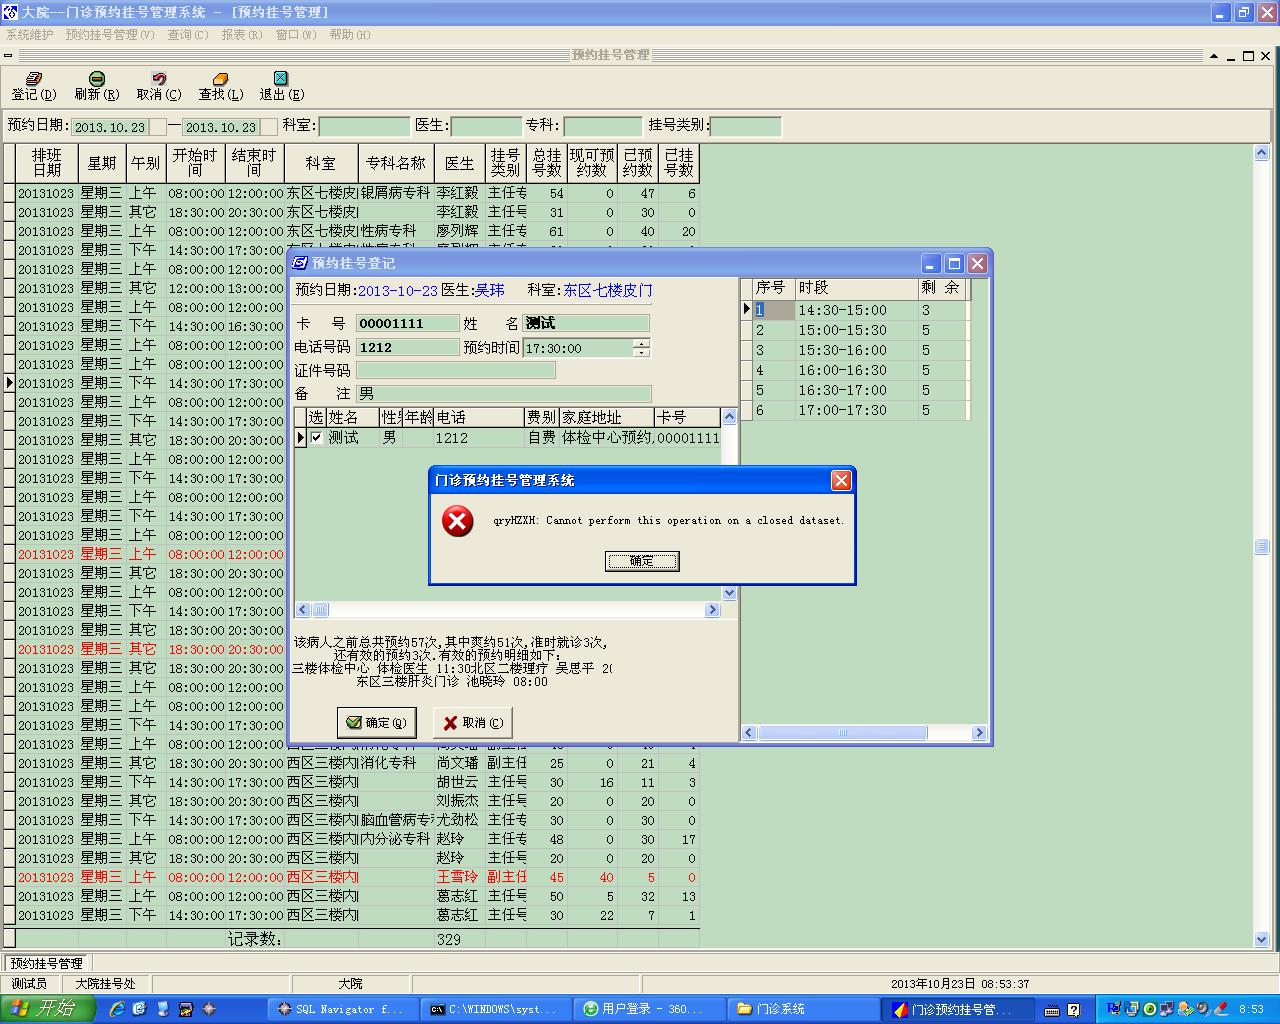Toggle the checkbox for patient 测试
The width and height of the screenshot is (1280, 1024).
(316, 438)
